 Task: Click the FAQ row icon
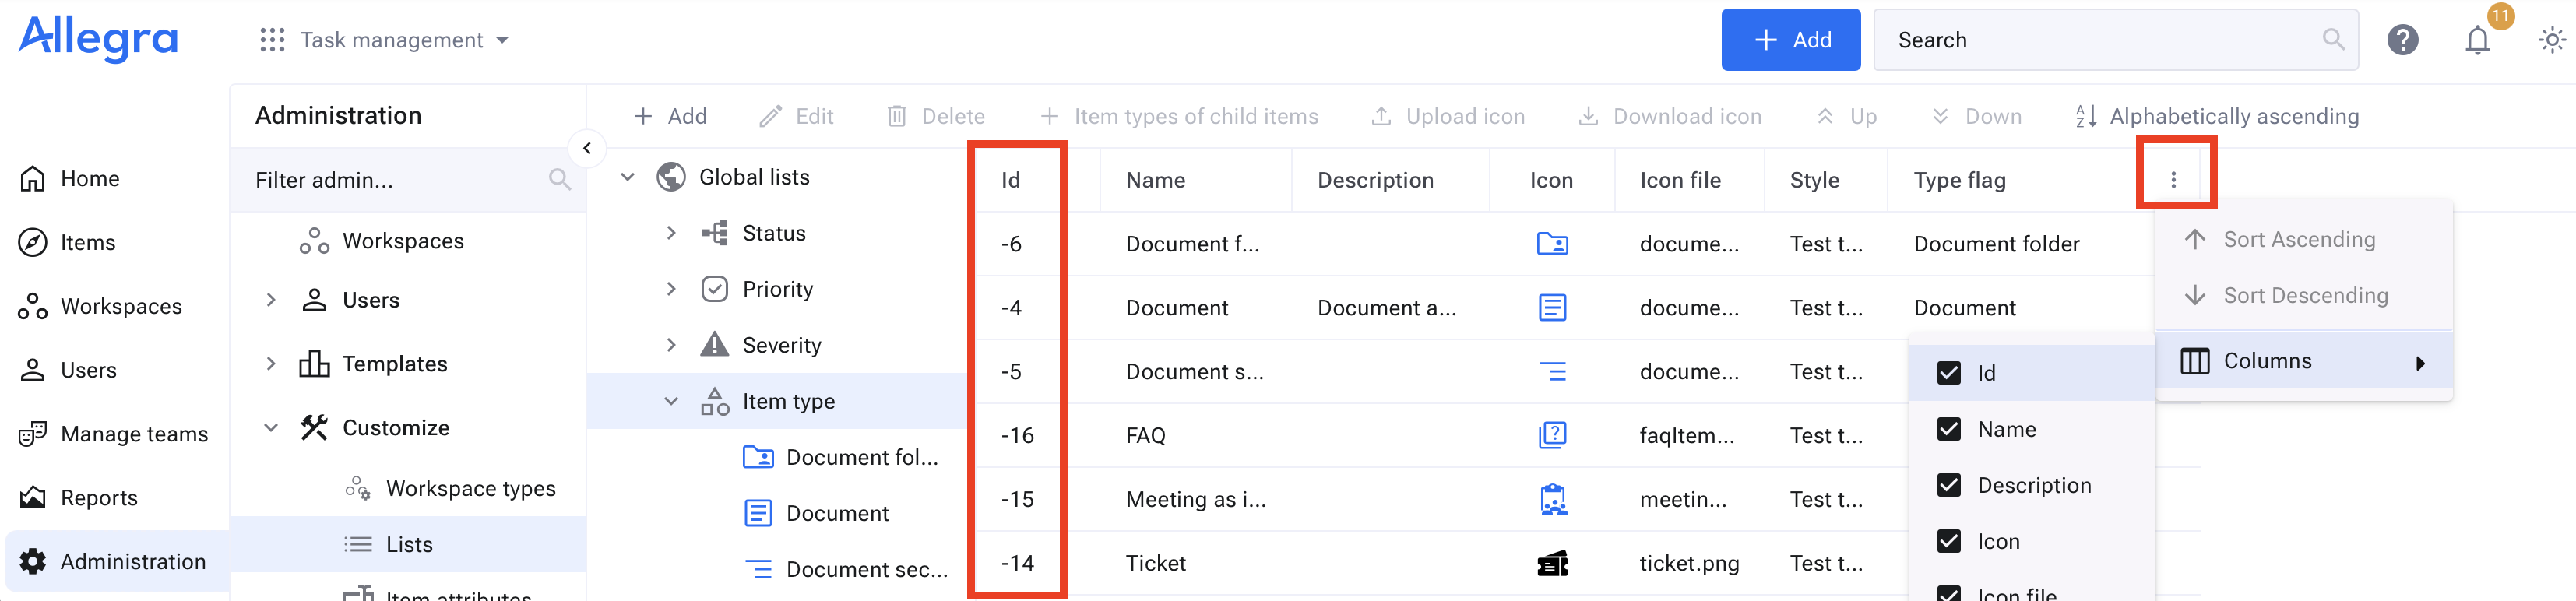point(1552,435)
